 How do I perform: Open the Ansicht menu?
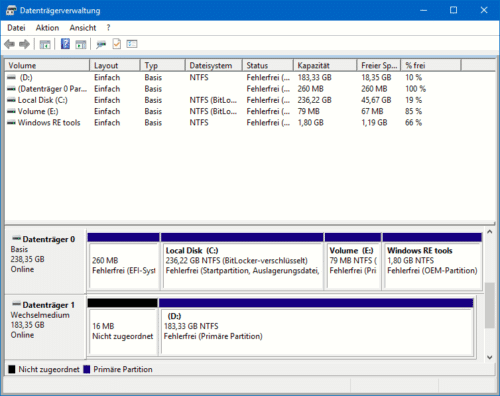click(83, 28)
